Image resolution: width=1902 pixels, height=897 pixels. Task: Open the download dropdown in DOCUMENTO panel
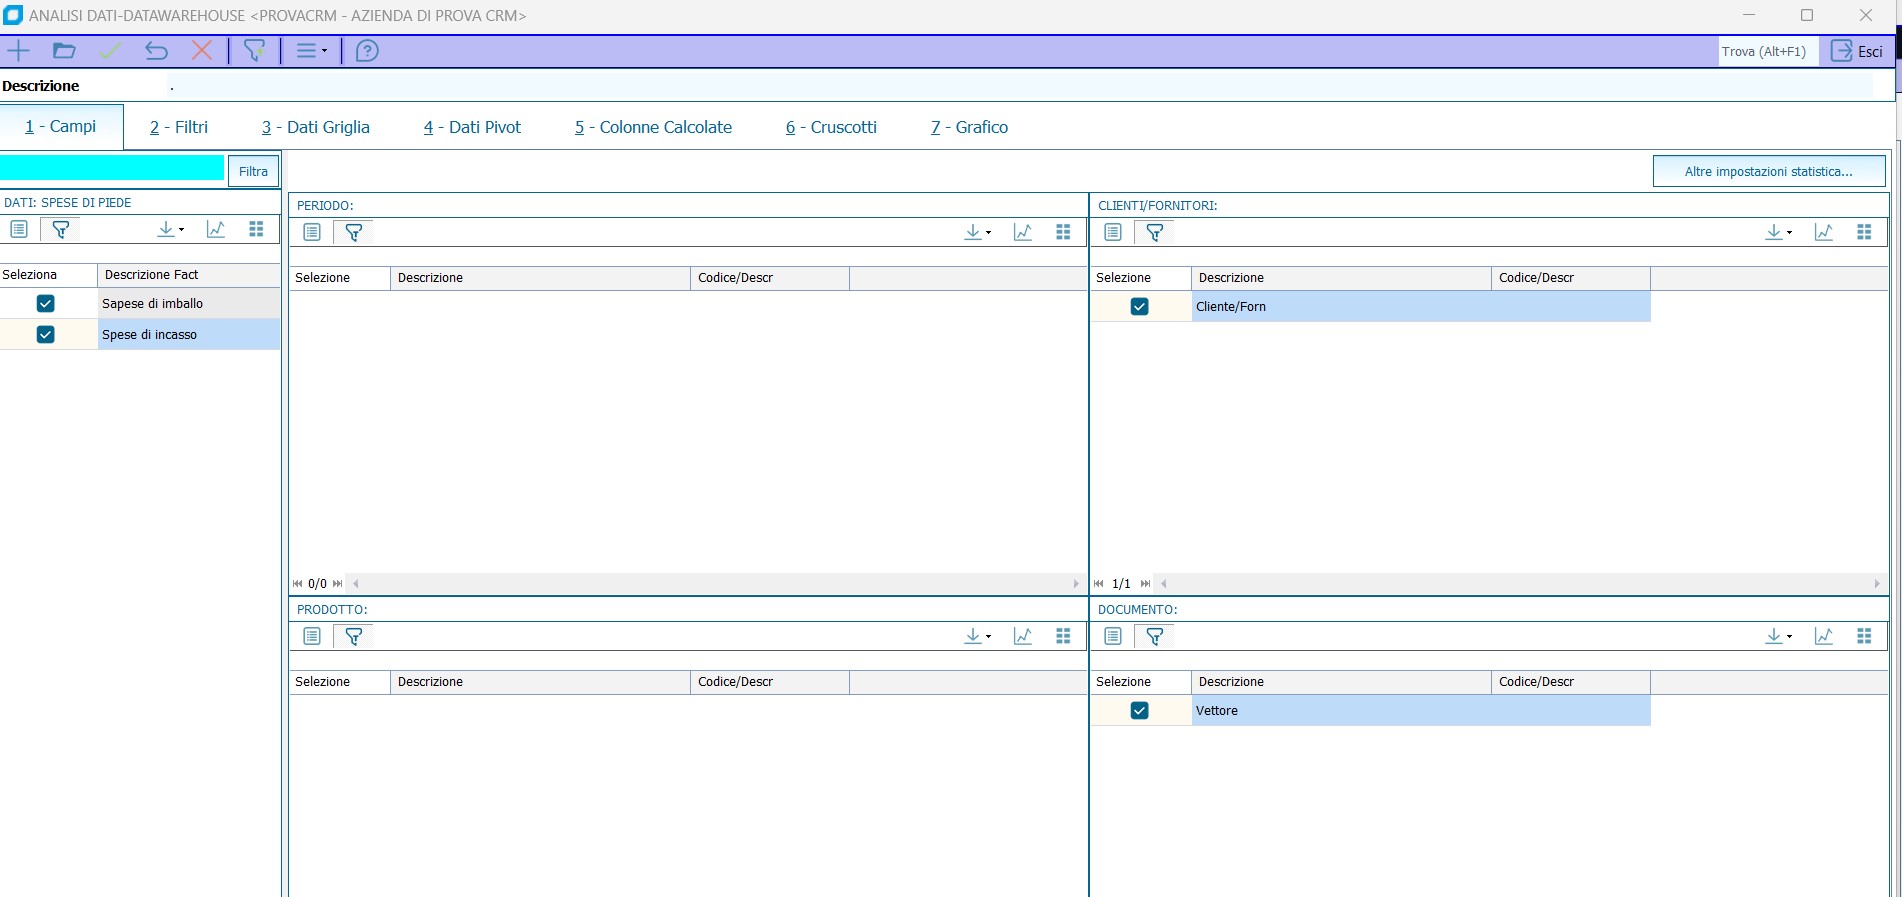[1778, 637]
